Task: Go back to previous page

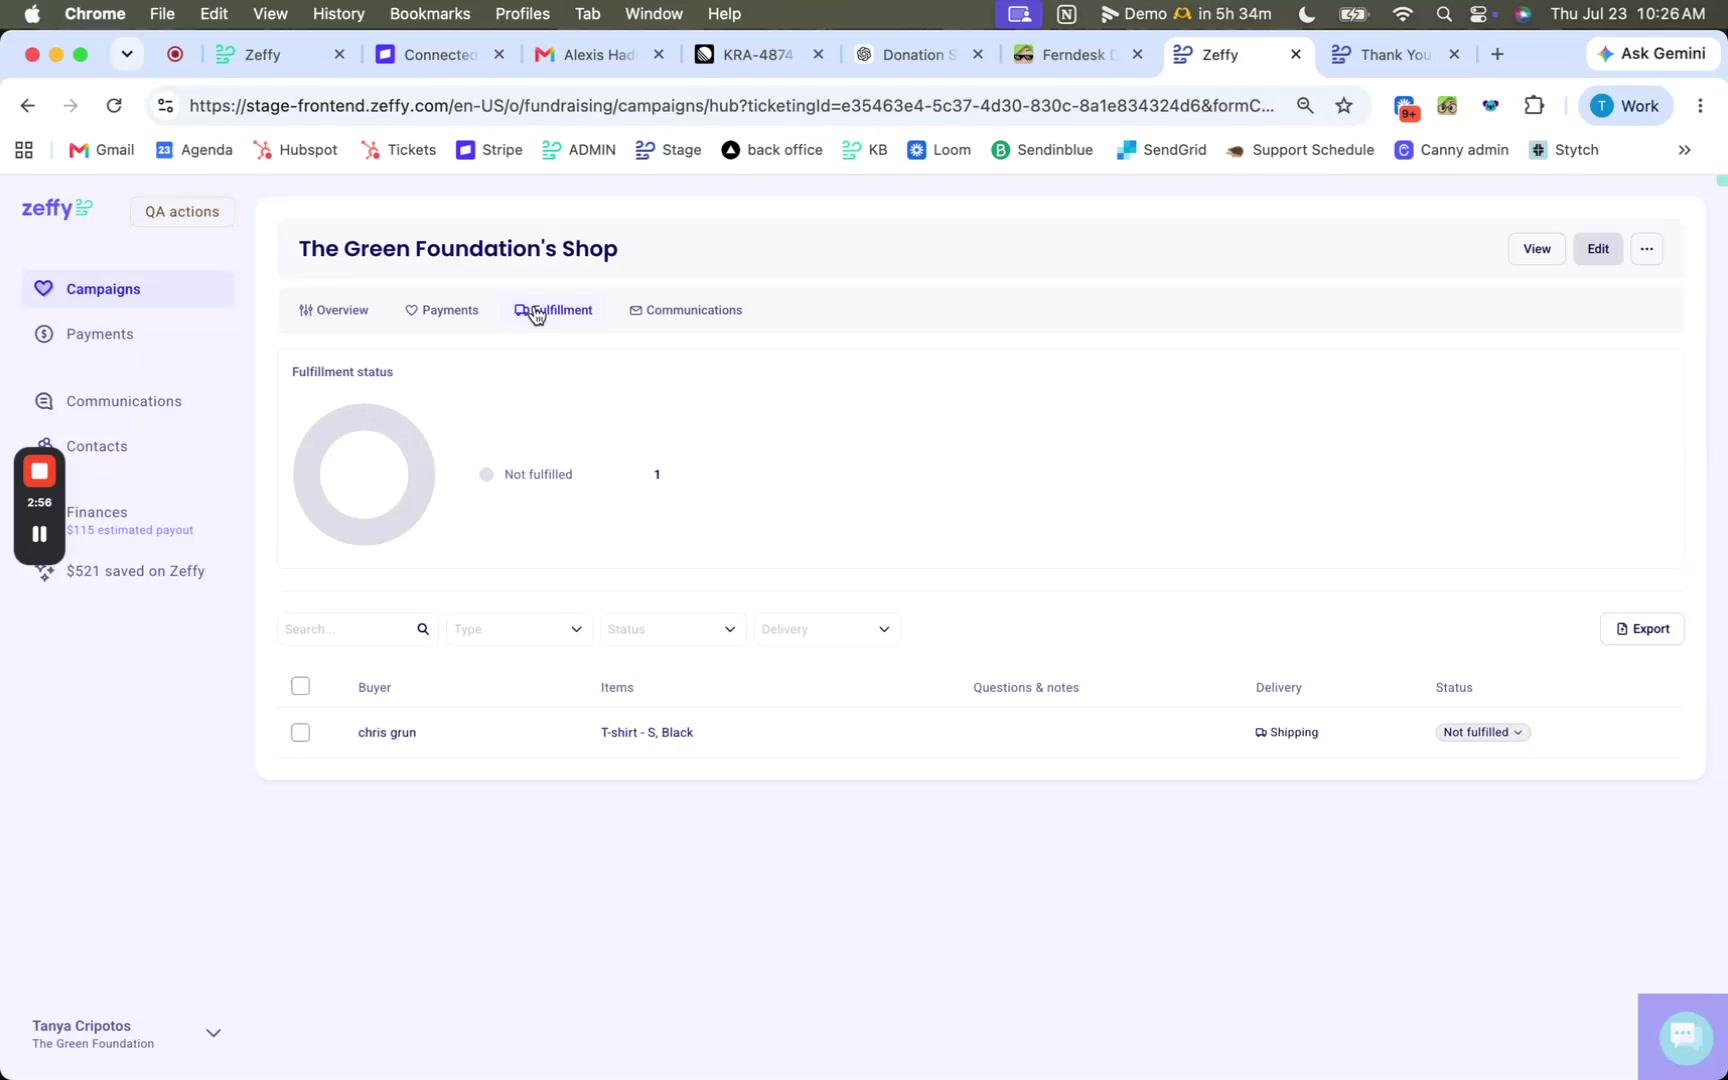Action: click(27, 106)
